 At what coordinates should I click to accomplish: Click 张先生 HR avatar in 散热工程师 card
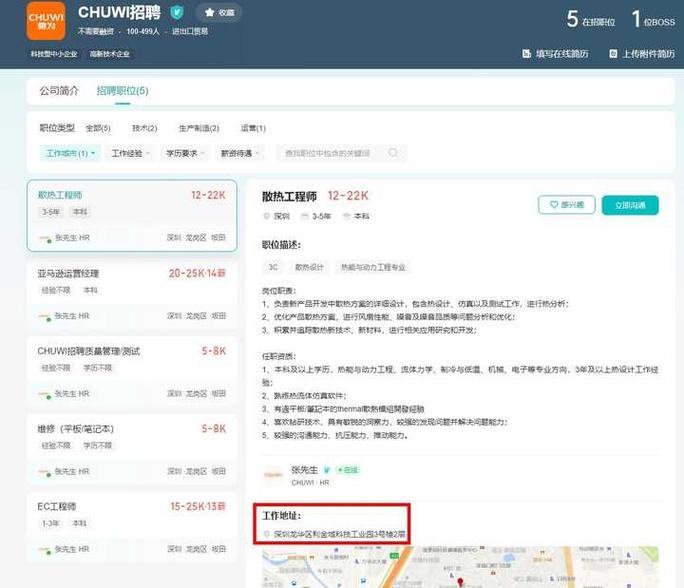[45, 238]
